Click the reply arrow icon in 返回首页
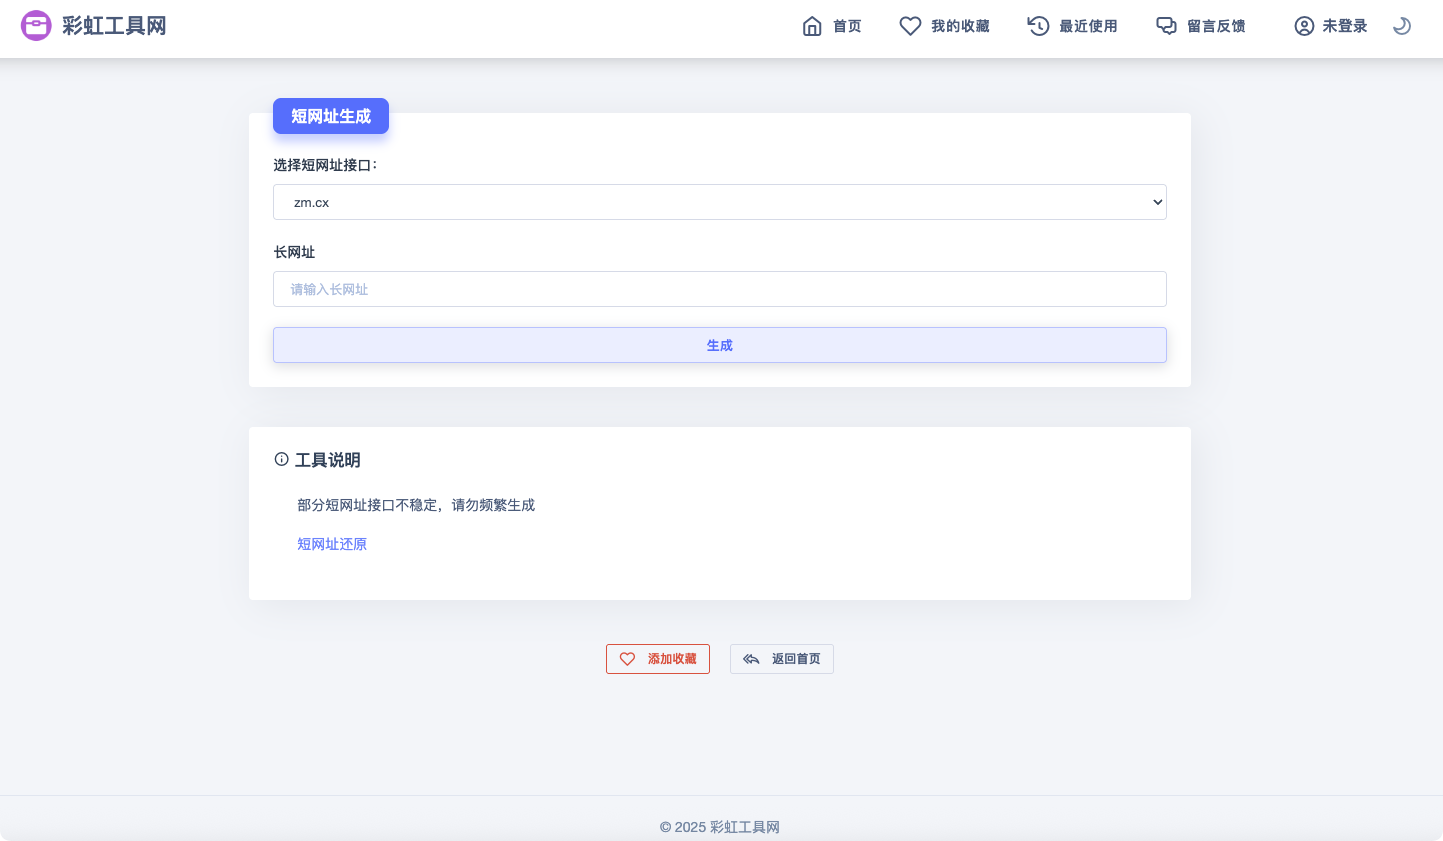 (x=751, y=659)
